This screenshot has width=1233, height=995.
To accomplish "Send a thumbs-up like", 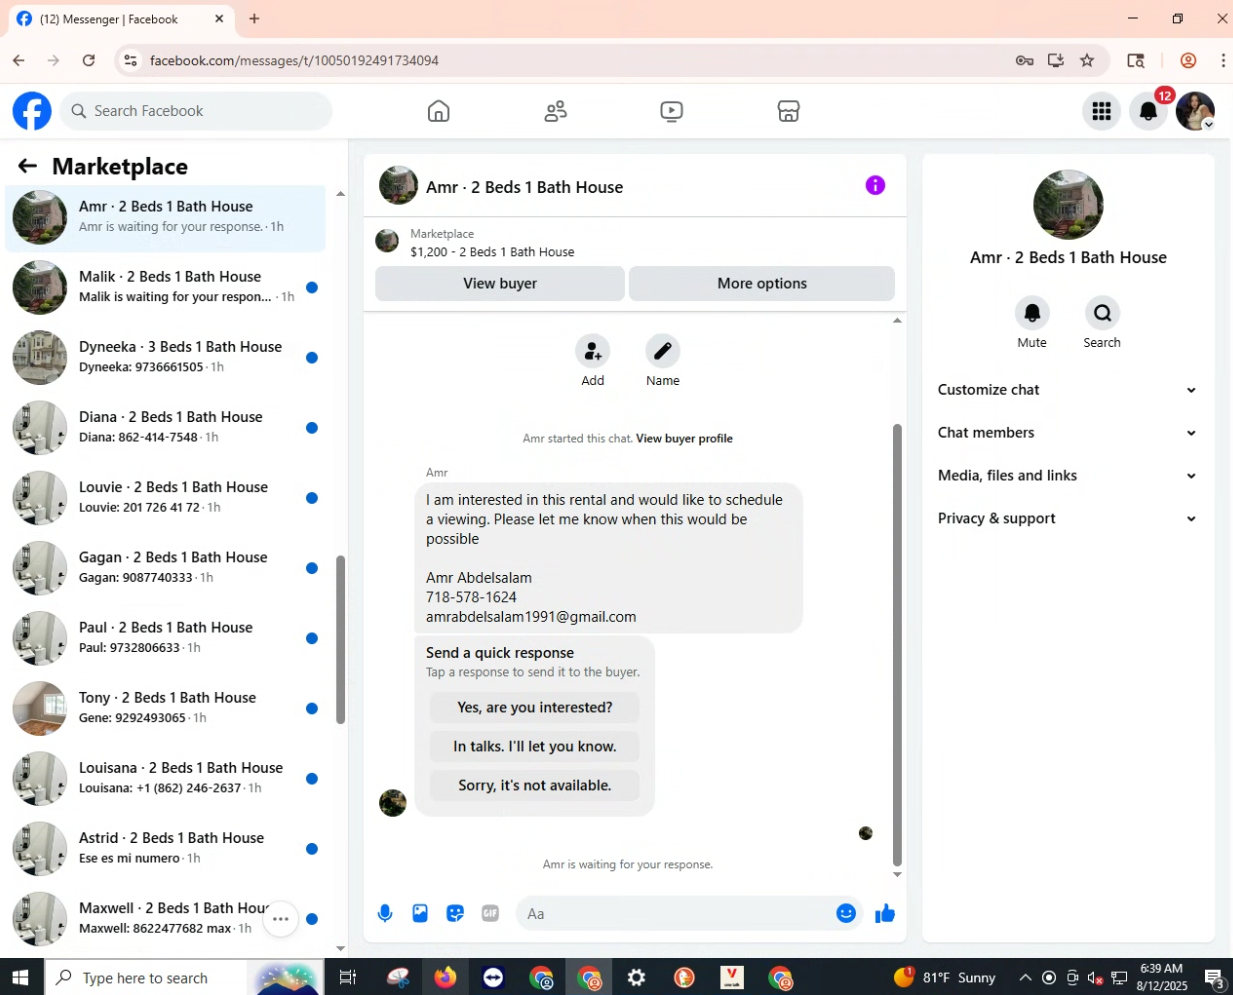I will 885,913.
